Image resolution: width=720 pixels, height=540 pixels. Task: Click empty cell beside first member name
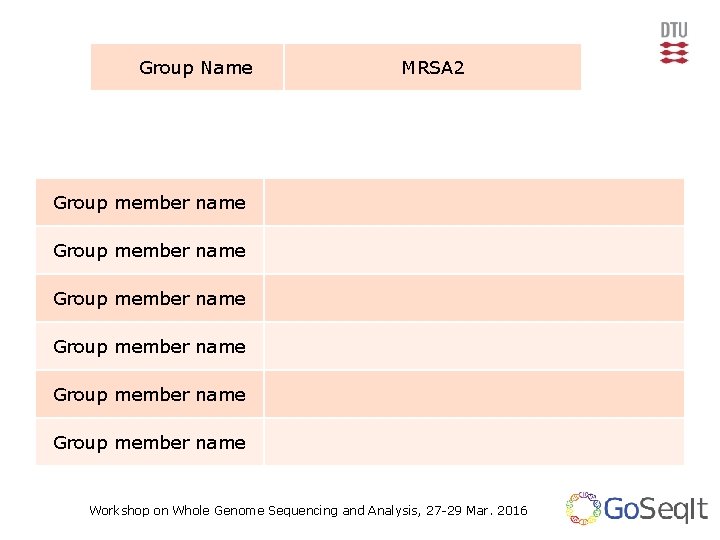click(474, 202)
